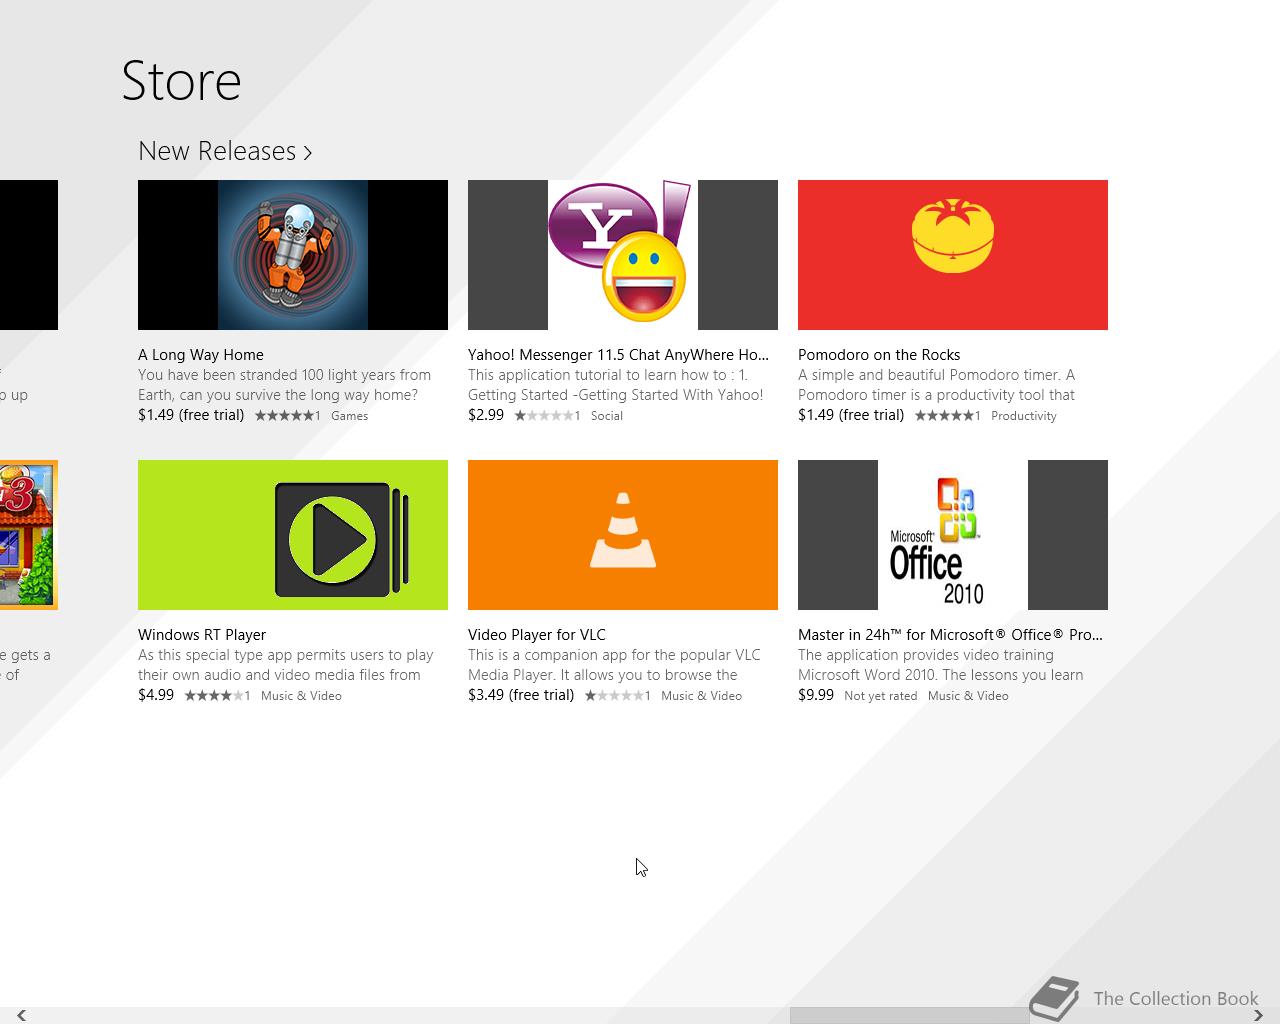The image size is (1280, 1024).
Task: Click the Not yet rated label
Action: [x=880, y=696]
